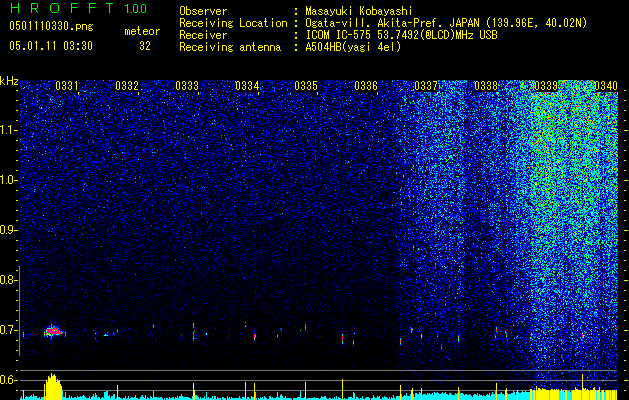Viewport: 629px width, 400px height.
Task: Click time marker 0334
Action: tap(247, 86)
